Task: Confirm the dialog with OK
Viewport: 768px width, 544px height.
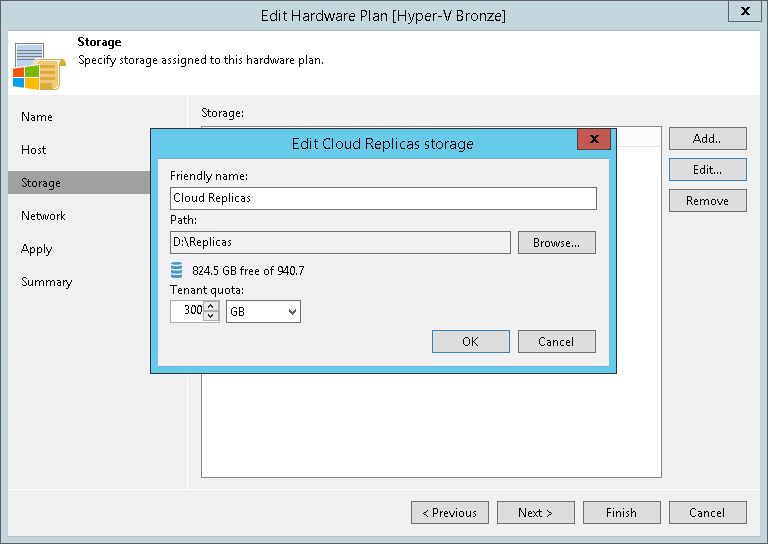Action: click(470, 342)
